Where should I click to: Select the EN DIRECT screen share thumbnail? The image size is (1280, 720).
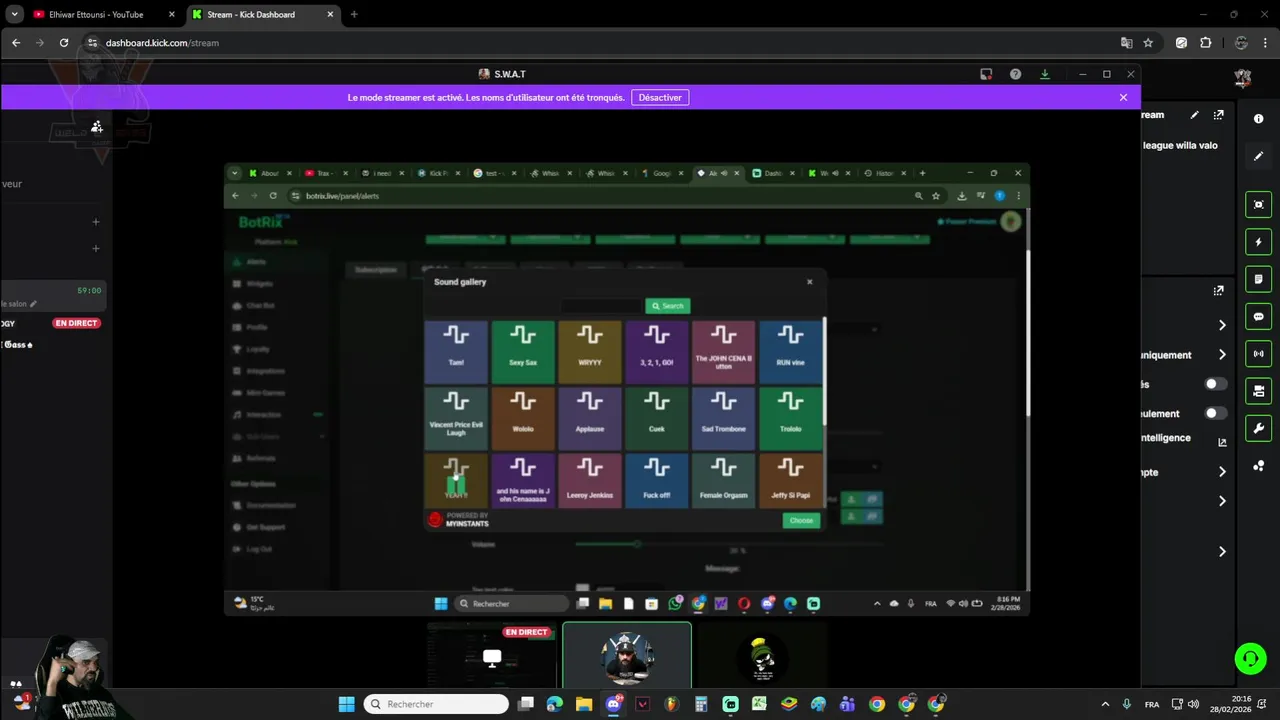tap(491, 654)
